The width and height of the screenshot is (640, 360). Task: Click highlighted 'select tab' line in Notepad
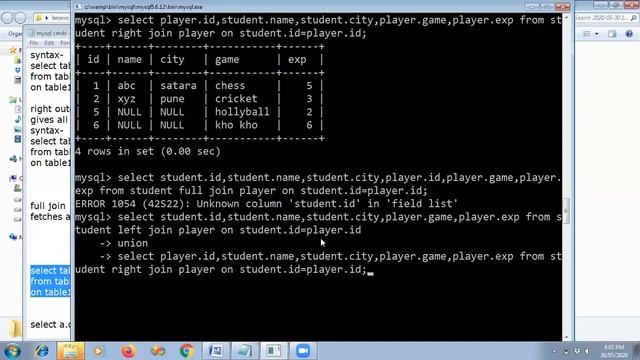(50, 271)
